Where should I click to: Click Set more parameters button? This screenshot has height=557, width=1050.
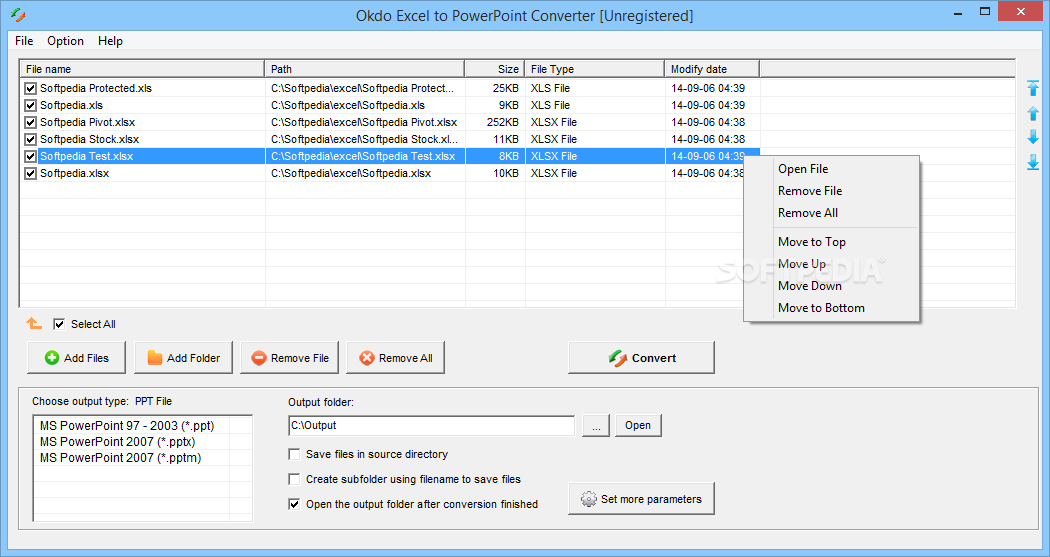tap(642, 499)
